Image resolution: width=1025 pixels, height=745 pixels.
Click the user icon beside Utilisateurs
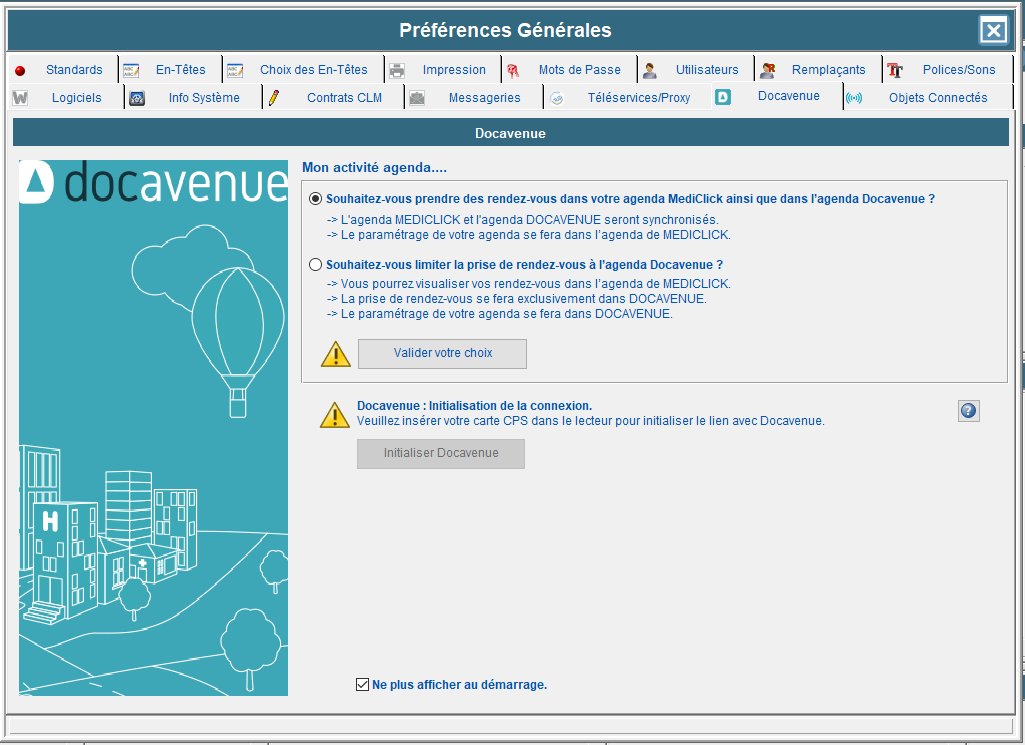click(650, 70)
